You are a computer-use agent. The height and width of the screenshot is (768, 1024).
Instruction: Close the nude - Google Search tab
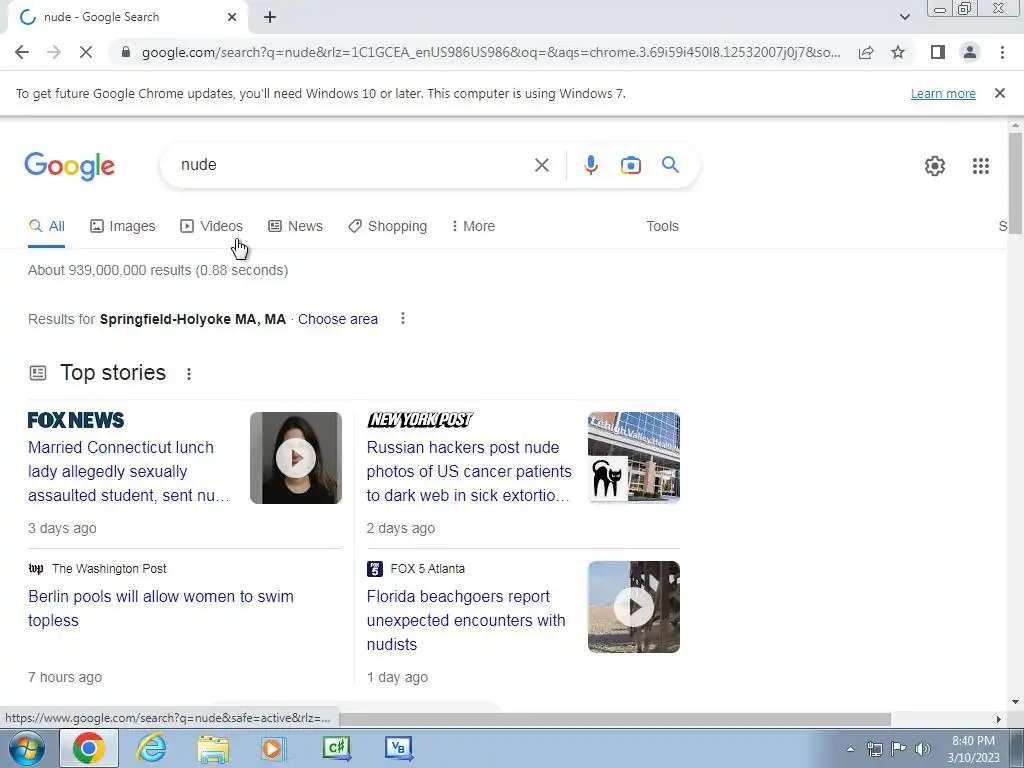[x=232, y=18]
